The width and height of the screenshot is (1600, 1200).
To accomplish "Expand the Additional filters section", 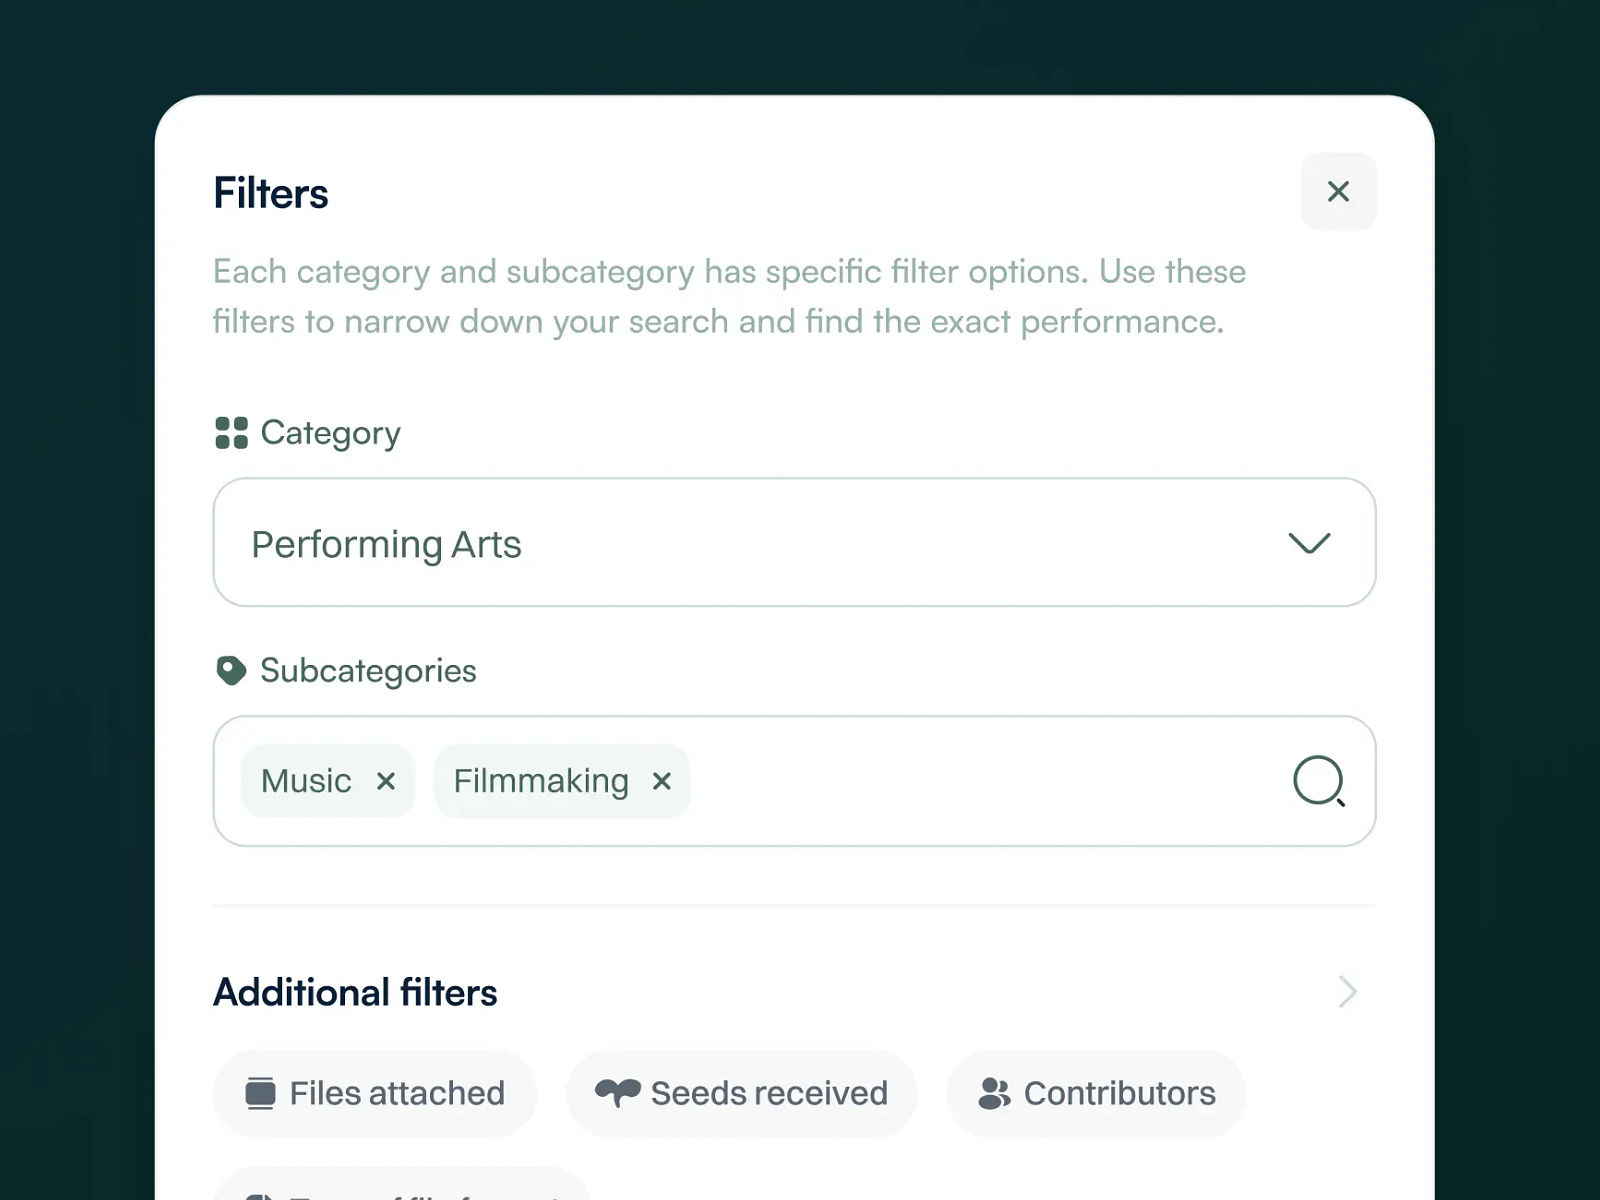I will tap(1348, 991).
